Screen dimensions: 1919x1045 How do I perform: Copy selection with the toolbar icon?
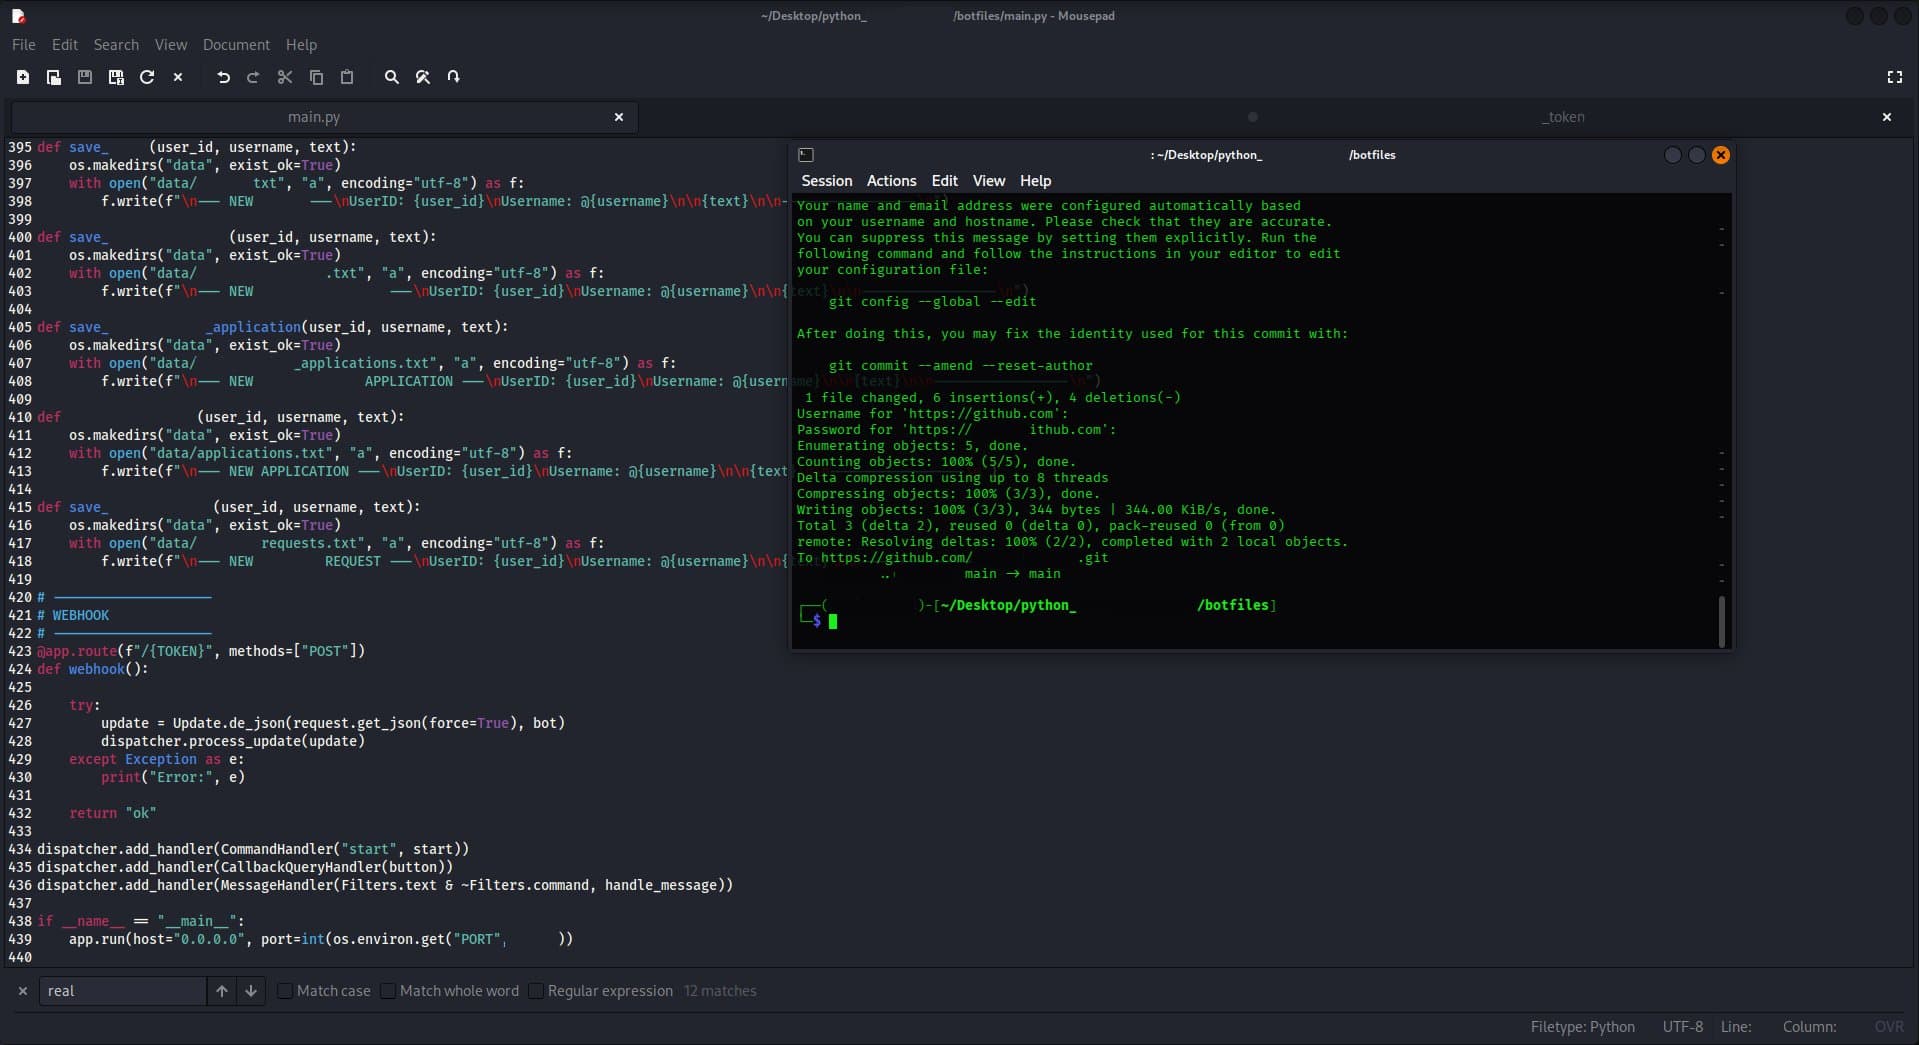pyautogui.click(x=316, y=77)
